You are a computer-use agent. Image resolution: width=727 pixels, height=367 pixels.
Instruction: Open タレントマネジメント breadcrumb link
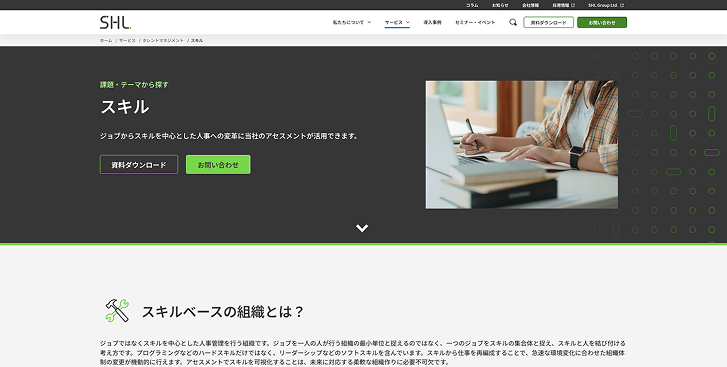163,40
